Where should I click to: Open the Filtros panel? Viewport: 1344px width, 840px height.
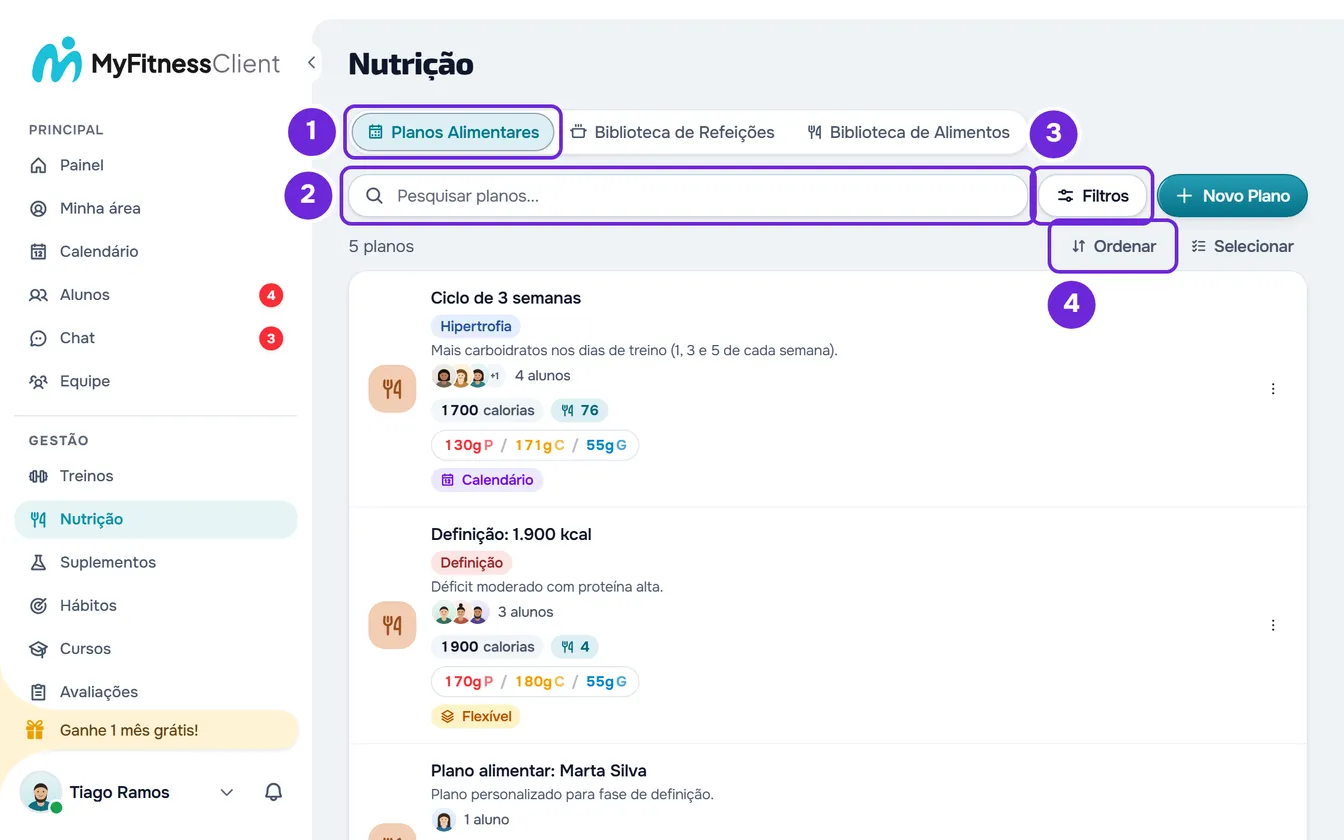[x=1093, y=196]
